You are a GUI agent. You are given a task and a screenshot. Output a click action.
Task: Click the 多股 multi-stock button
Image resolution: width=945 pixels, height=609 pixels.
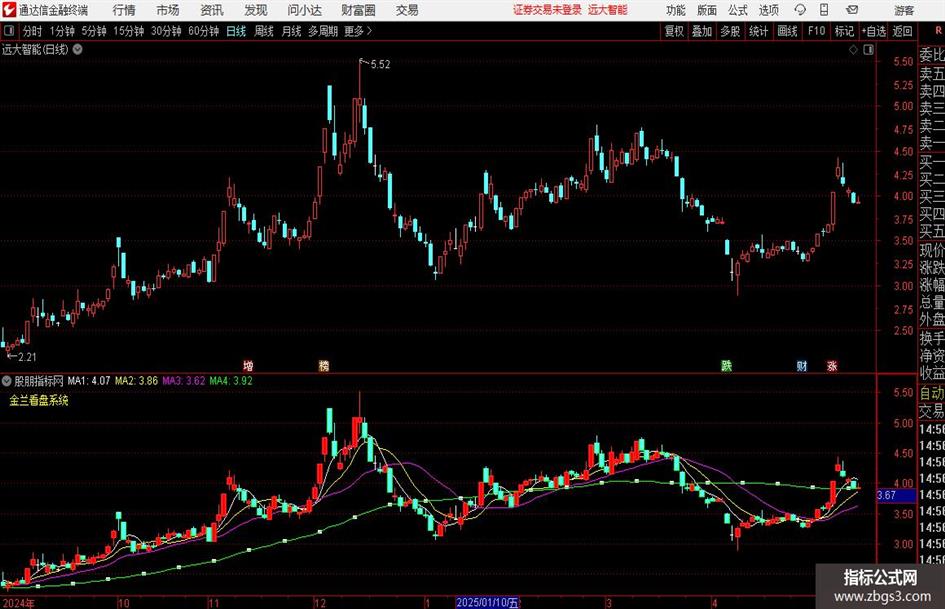coord(730,31)
